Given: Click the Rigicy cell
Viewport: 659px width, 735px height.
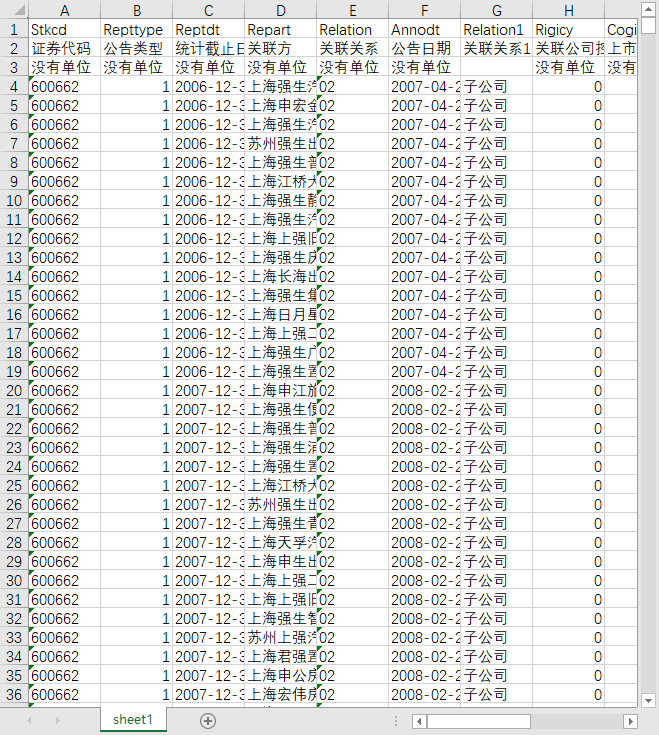Looking at the screenshot, I should (568, 30).
